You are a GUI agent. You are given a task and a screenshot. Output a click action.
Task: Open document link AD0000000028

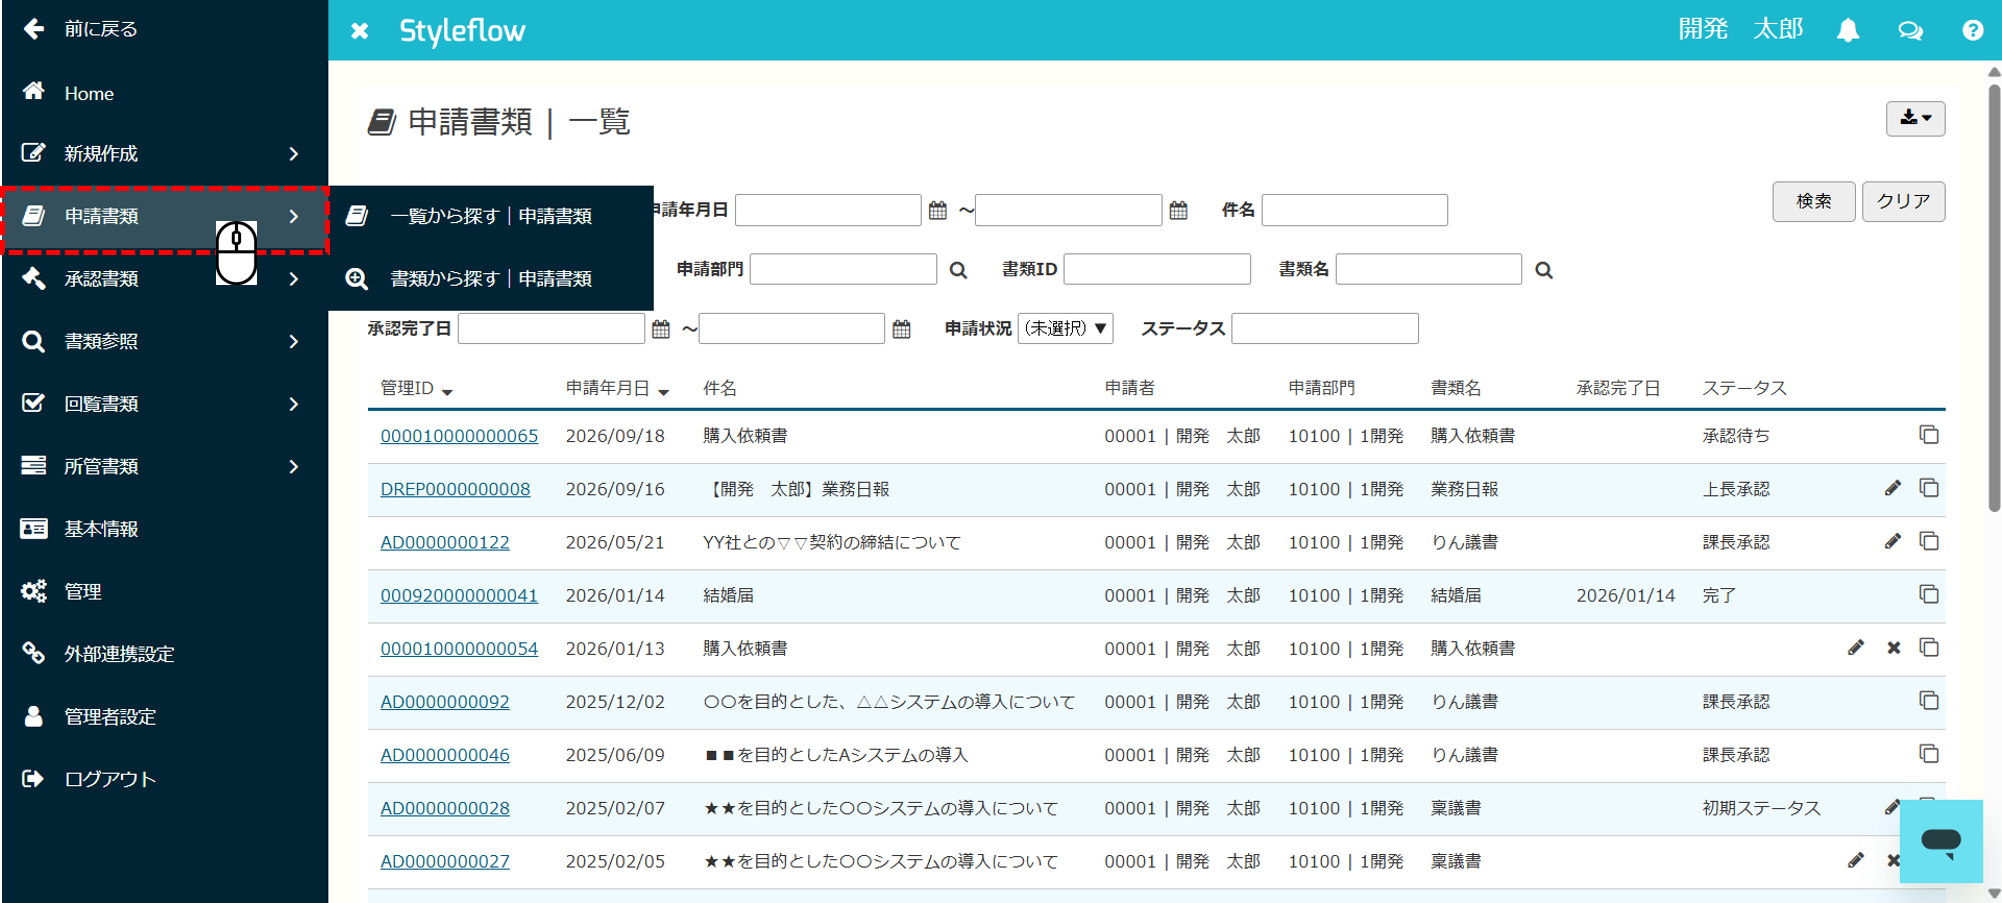pos(445,808)
